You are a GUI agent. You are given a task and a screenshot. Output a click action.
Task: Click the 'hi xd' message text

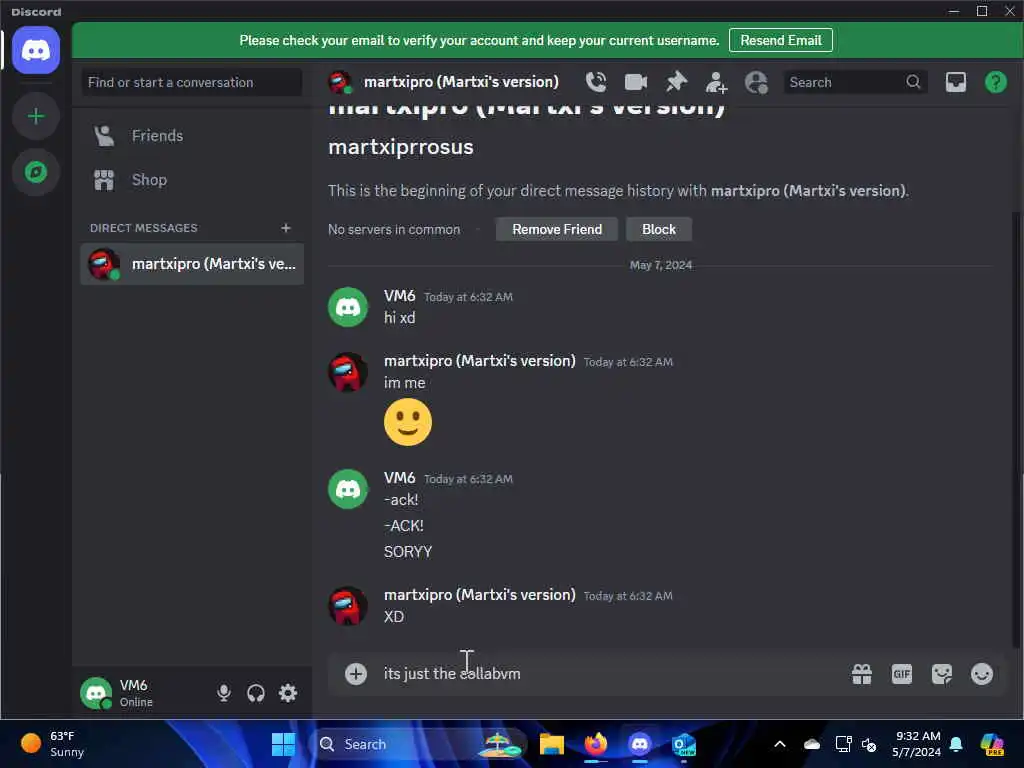pos(400,318)
